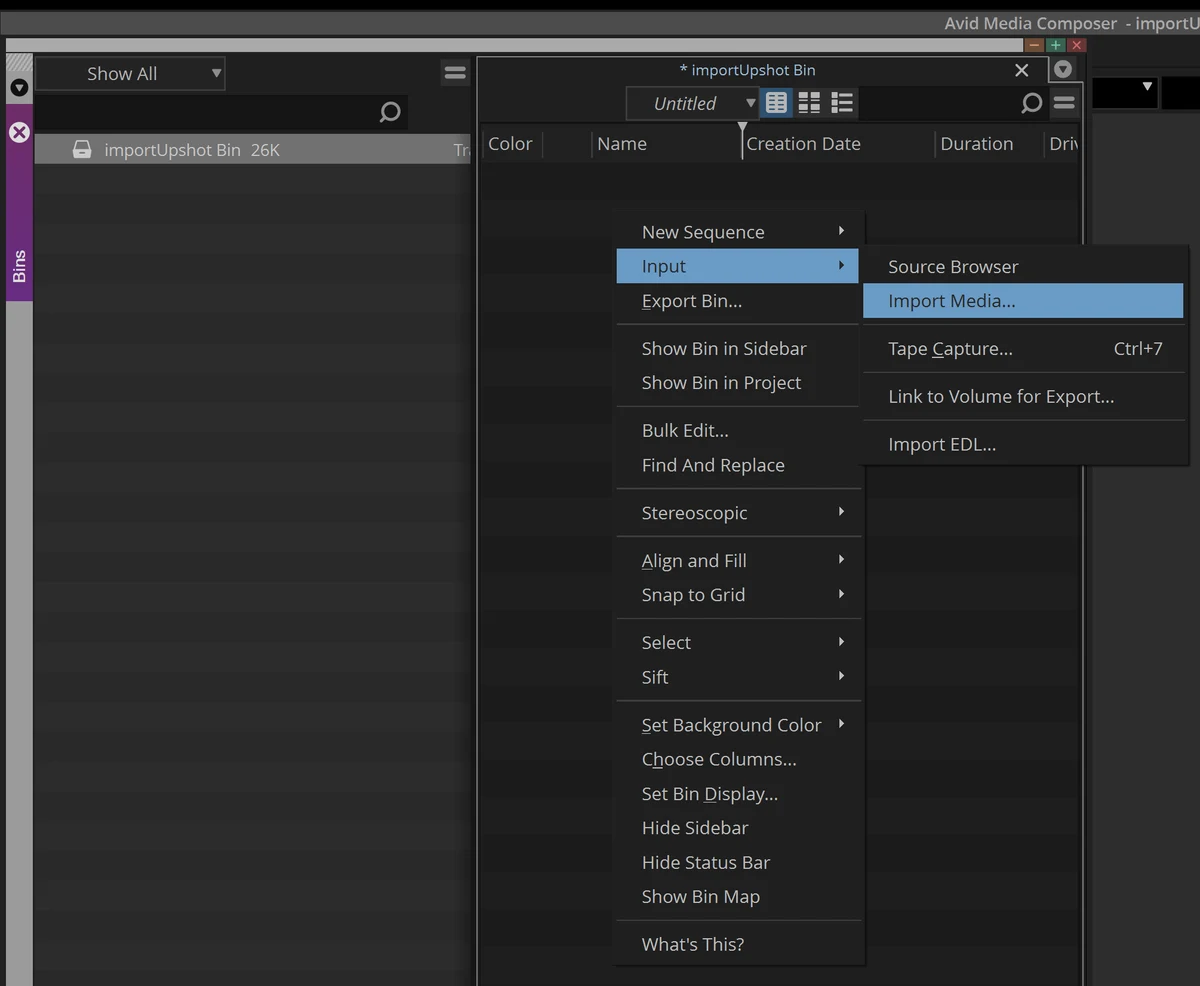Choose Hide Status Bar entry
Viewport: 1200px width, 986px height.
click(738, 863)
